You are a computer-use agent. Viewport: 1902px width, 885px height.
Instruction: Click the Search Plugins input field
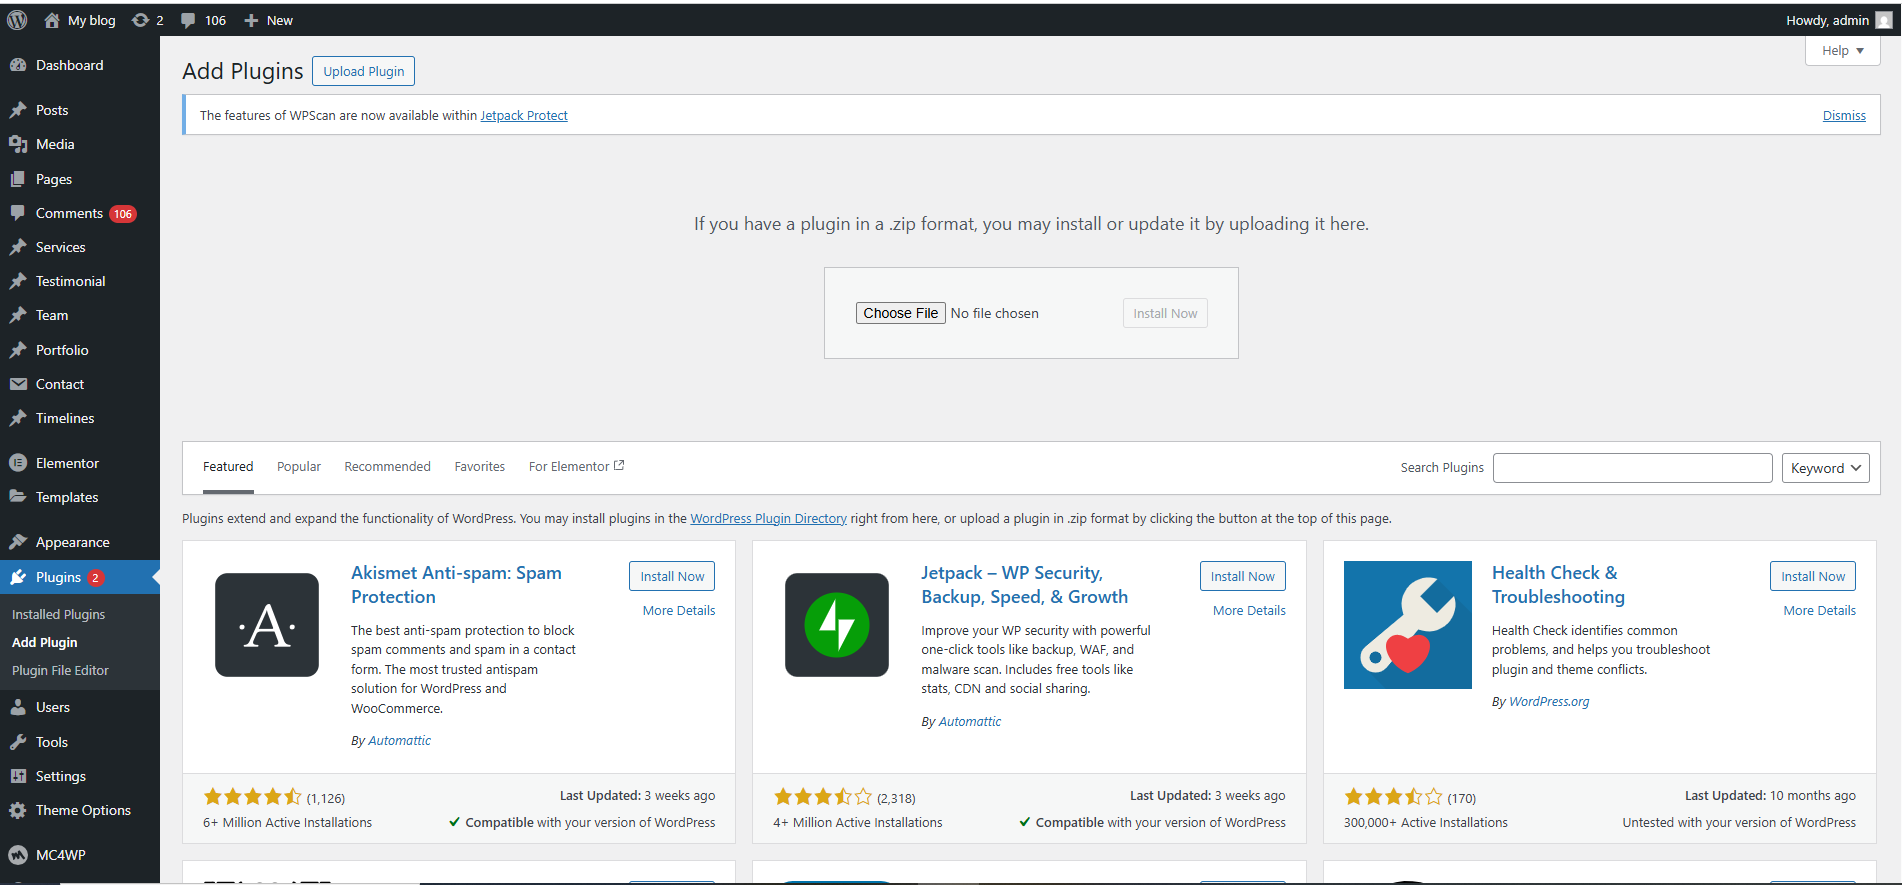coord(1632,468)
